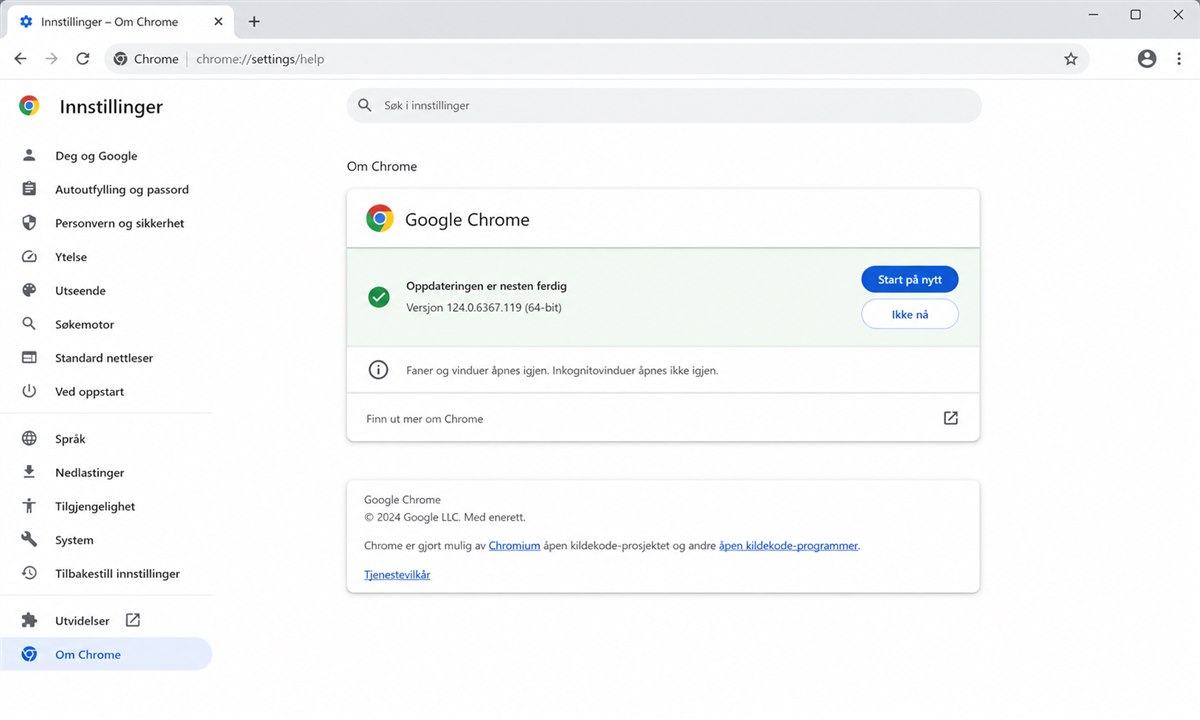Open a new tab with the plus icon

pyautogui.click(x=254, y=22)
